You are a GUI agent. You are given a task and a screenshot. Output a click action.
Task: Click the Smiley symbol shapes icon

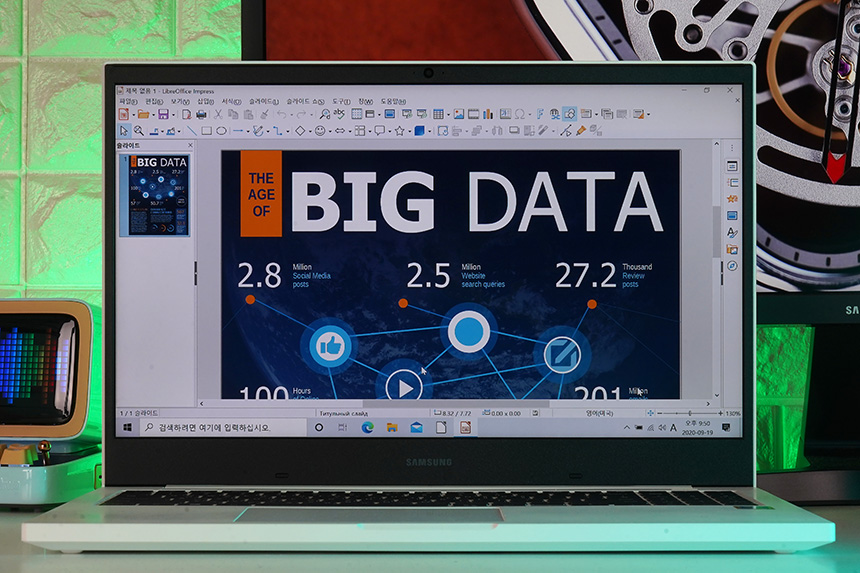click(320, 131)
